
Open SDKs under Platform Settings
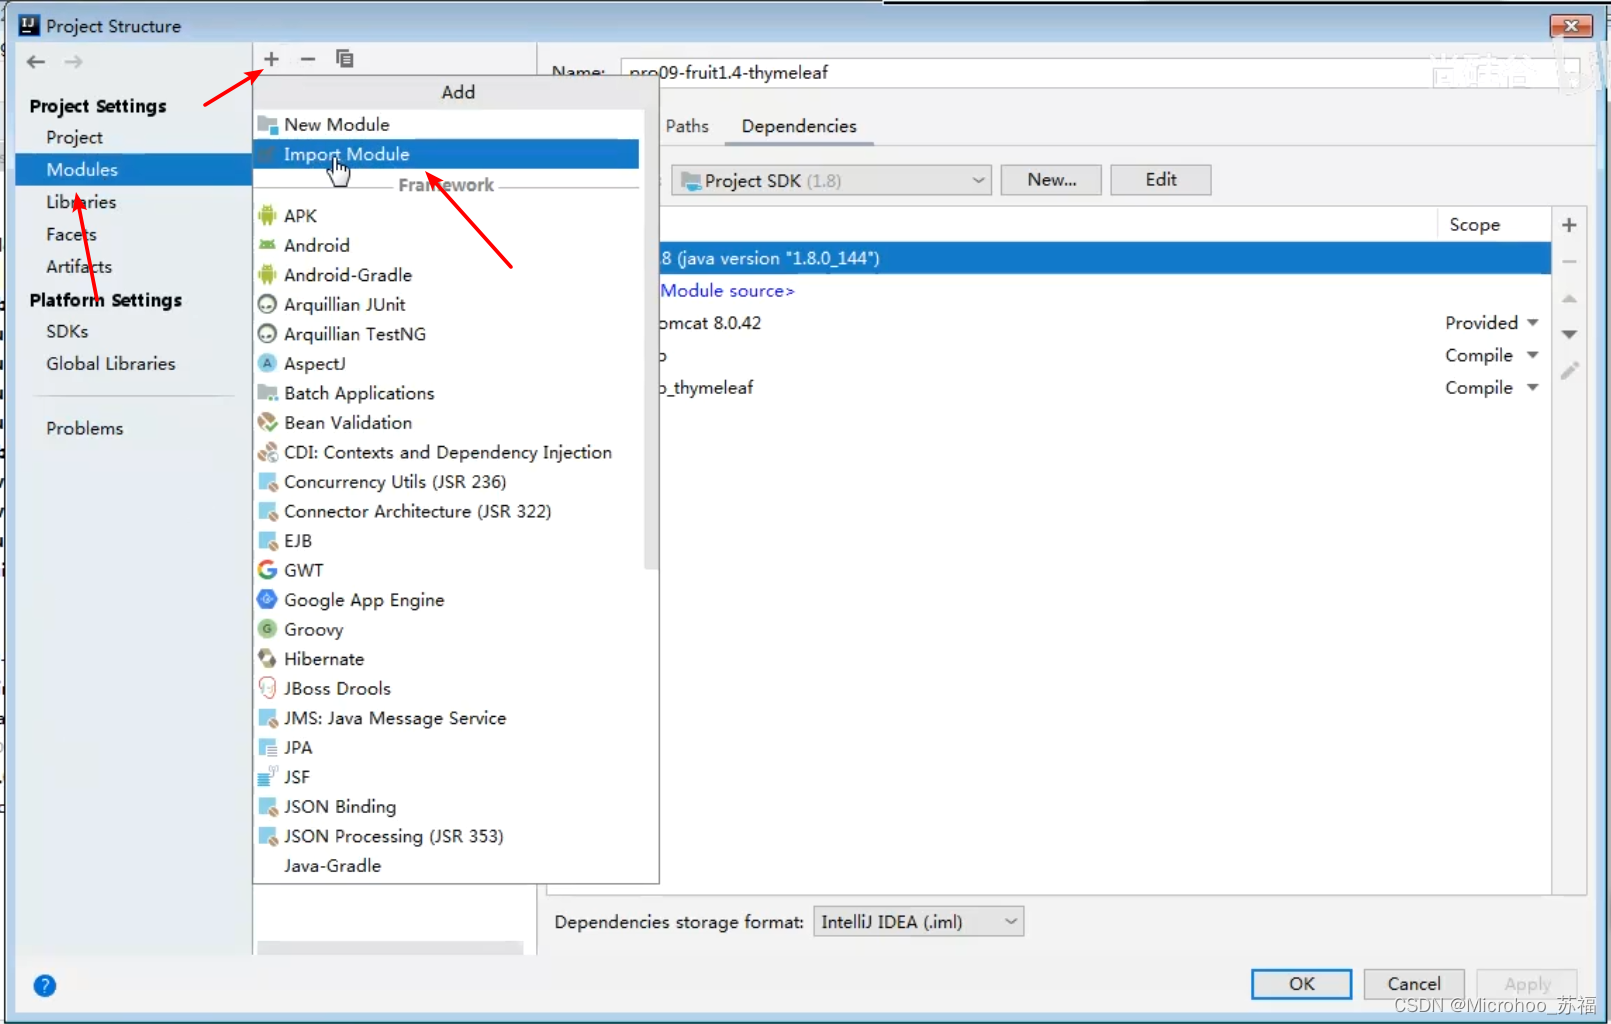pyautogui.click(x=67, y=331)
